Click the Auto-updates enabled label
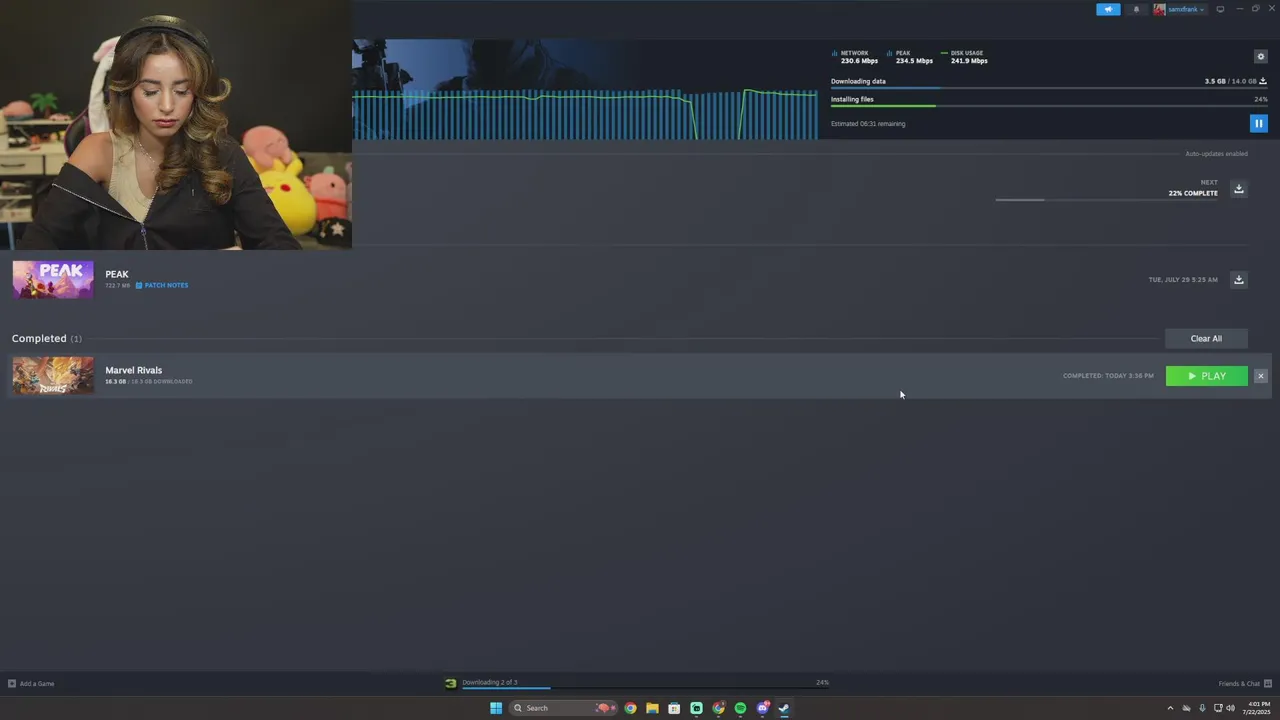The height and width of the screenshot is (720, 1280). (x=1216, y=154)
